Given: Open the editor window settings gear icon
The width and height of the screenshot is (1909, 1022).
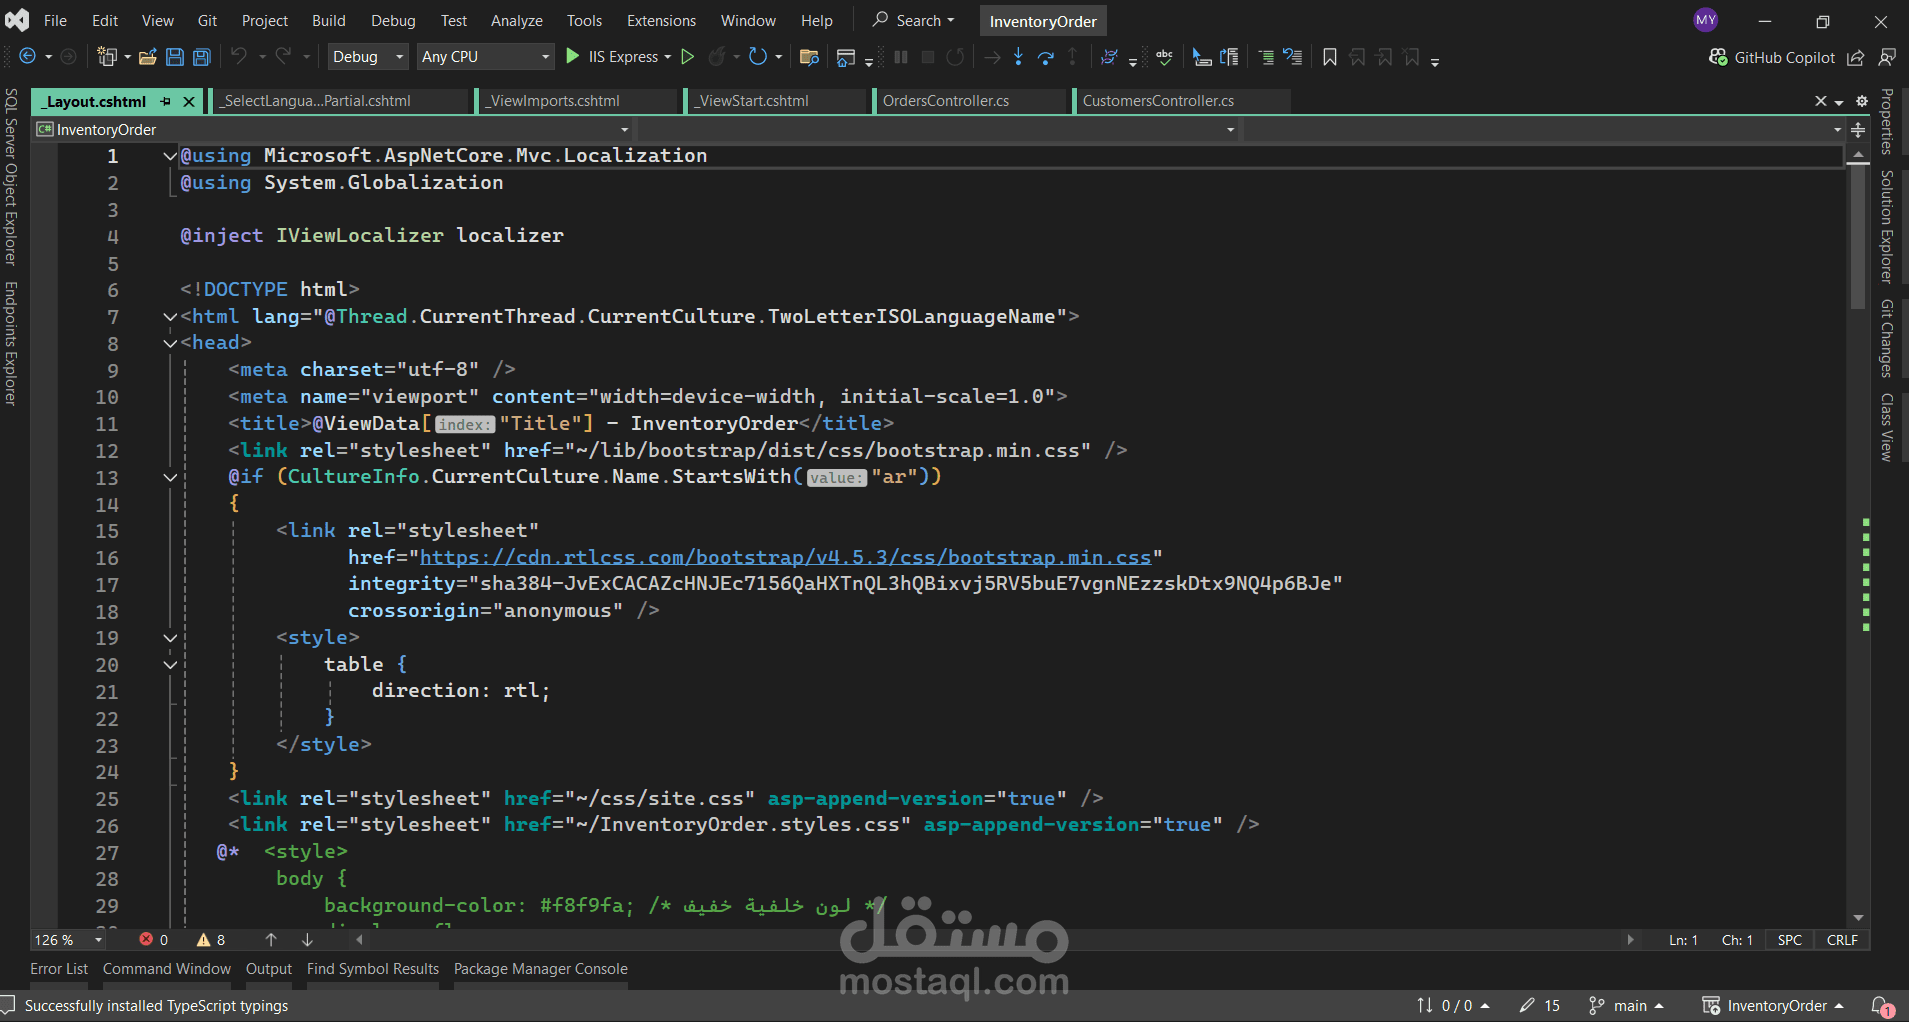Looking at the screenshot, I should [1862, 101].
